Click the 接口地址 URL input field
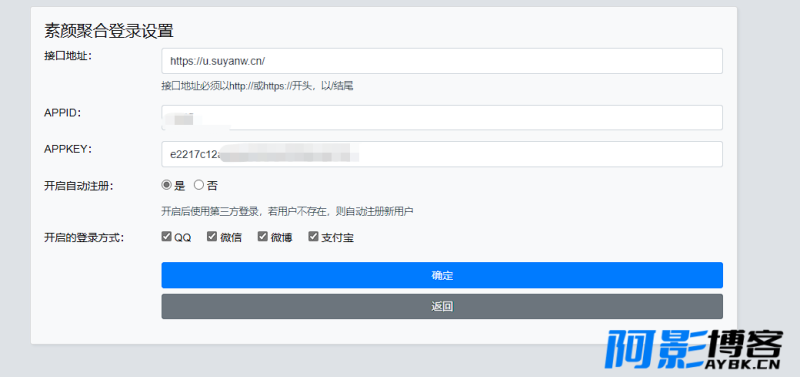This screenshot has height=377, width=800. (442, 61)
